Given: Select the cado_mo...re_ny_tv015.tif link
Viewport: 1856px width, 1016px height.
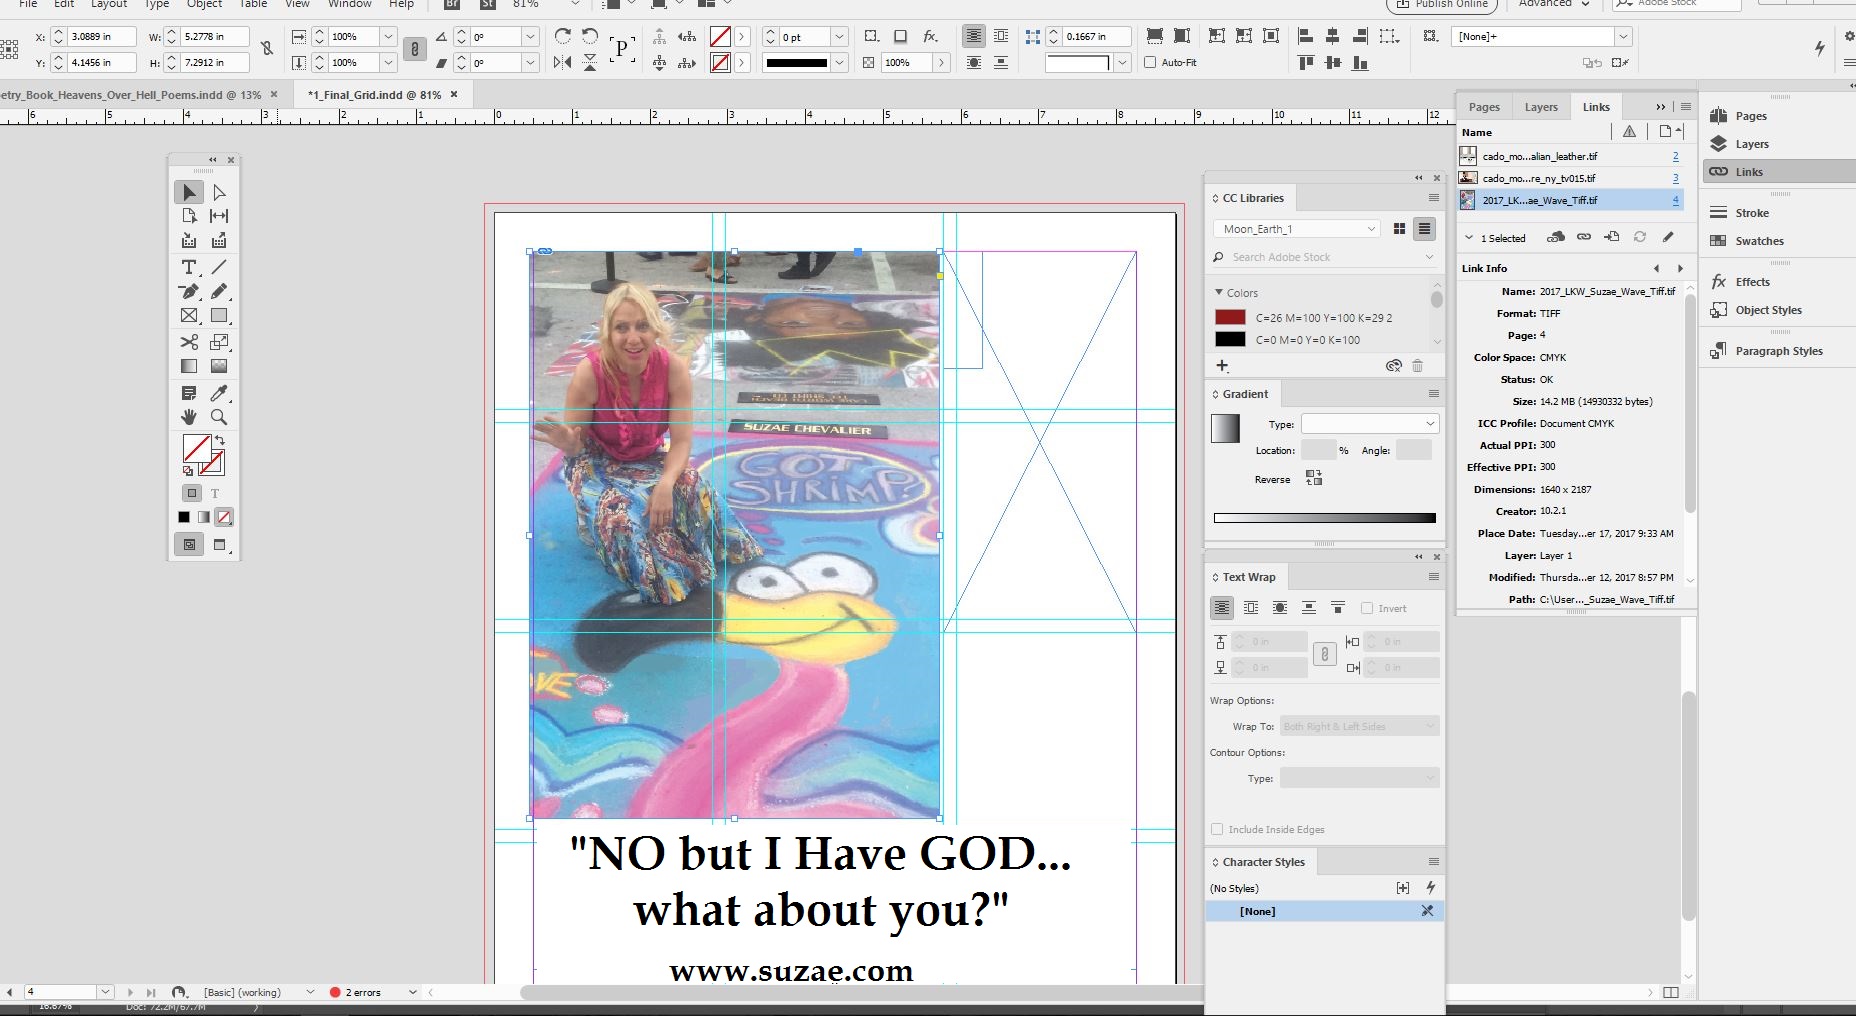Looking at the screenshot, I should (x=1538, y=178).
